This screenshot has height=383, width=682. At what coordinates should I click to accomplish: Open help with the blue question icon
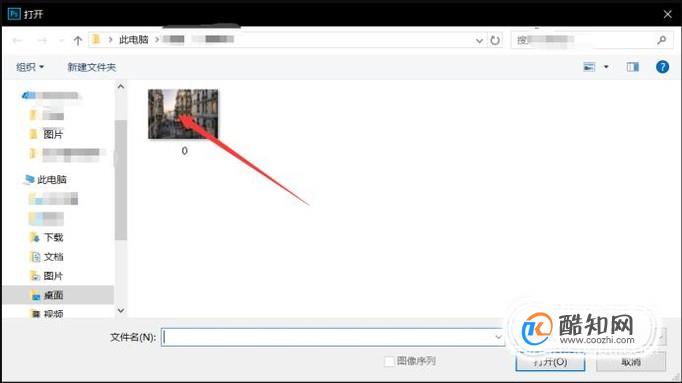tap(662, 67)
